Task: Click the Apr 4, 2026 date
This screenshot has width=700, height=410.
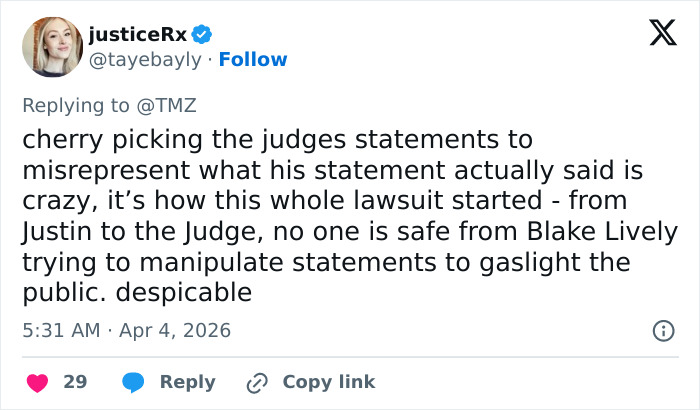Action: (x=176, y=329)
